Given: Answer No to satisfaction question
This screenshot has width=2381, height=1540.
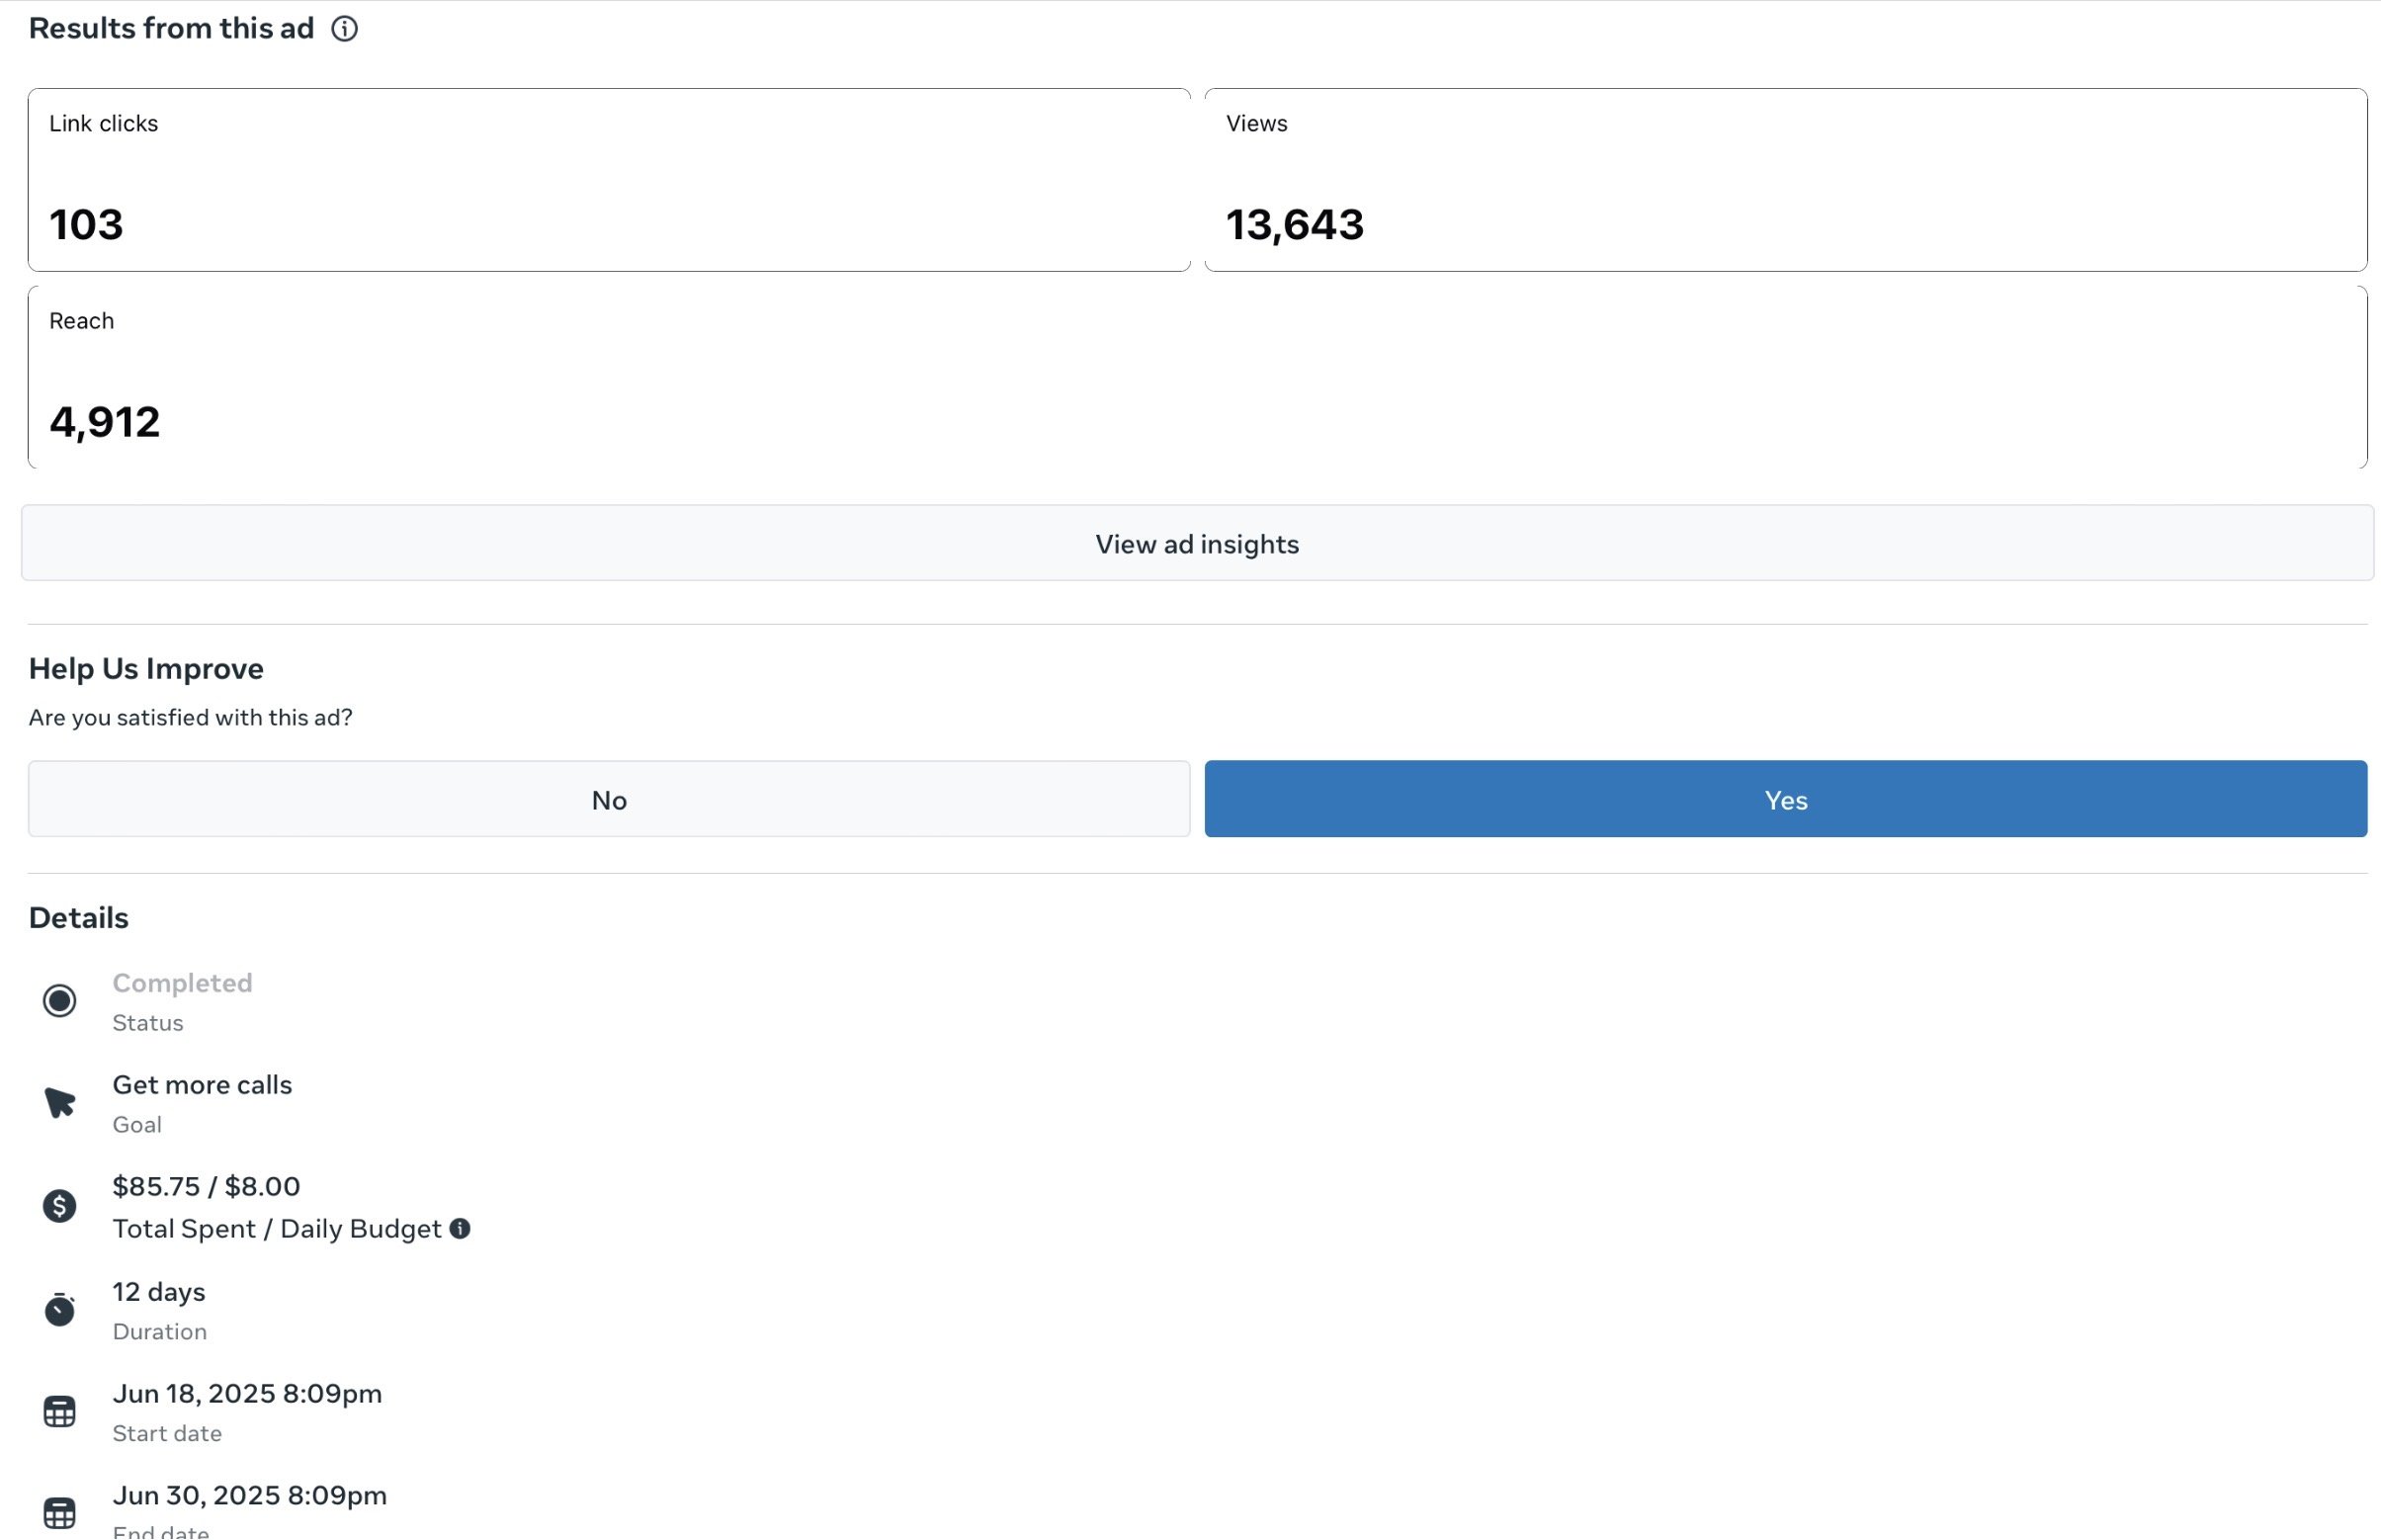Looking at the screenshot, I should pos(608,800).
